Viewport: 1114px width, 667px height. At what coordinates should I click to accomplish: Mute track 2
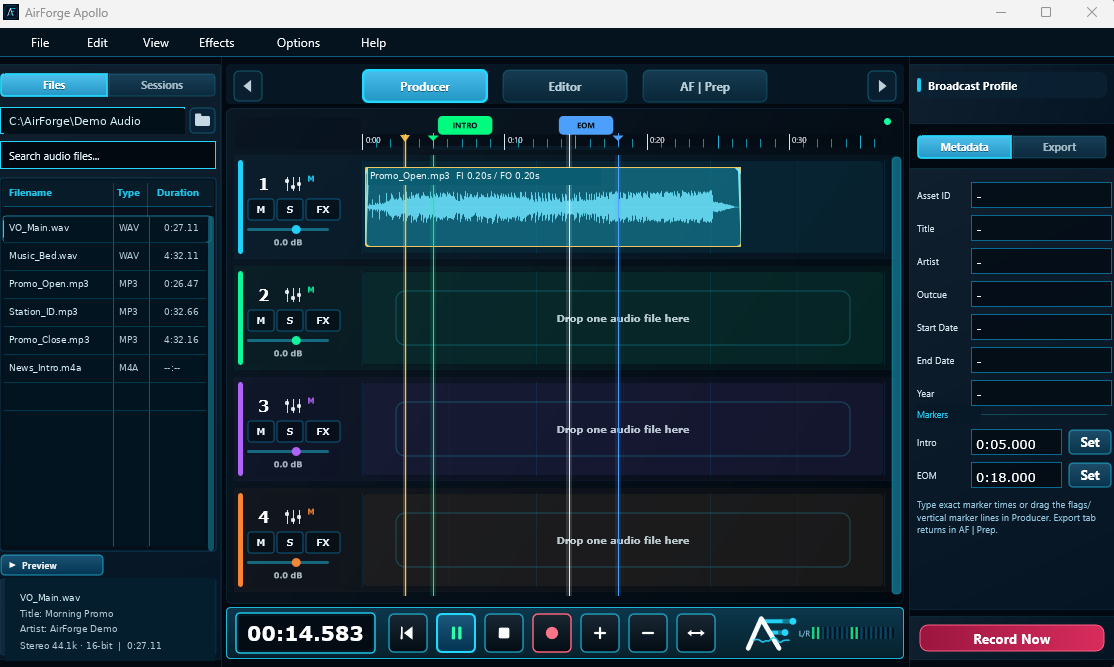(x=261, y=320)
